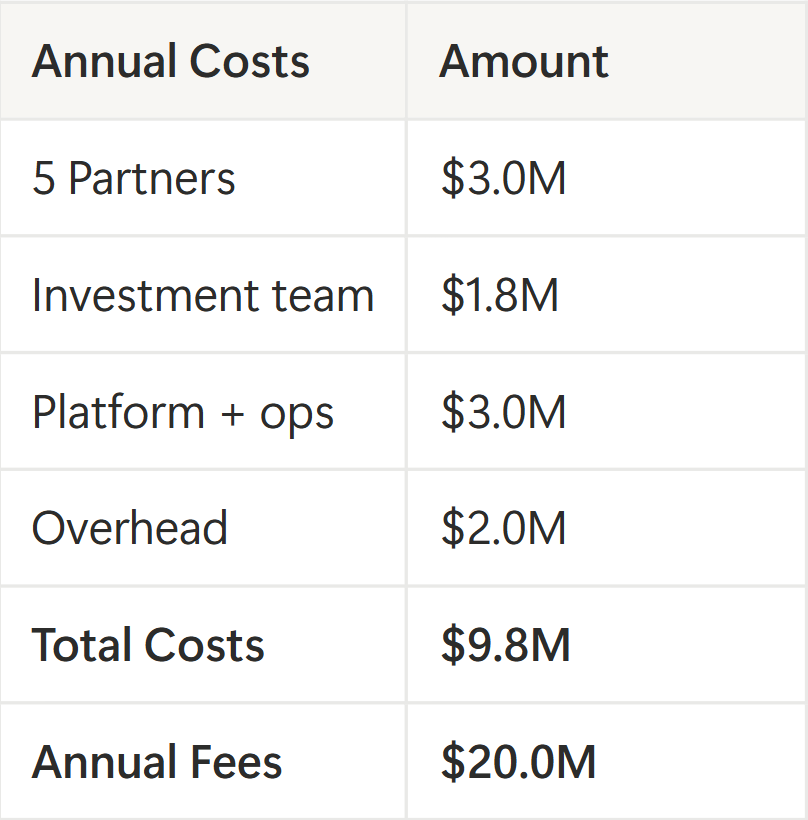Click the $1.8M amount cell
808x820 pixels.
tap(499, 296)
